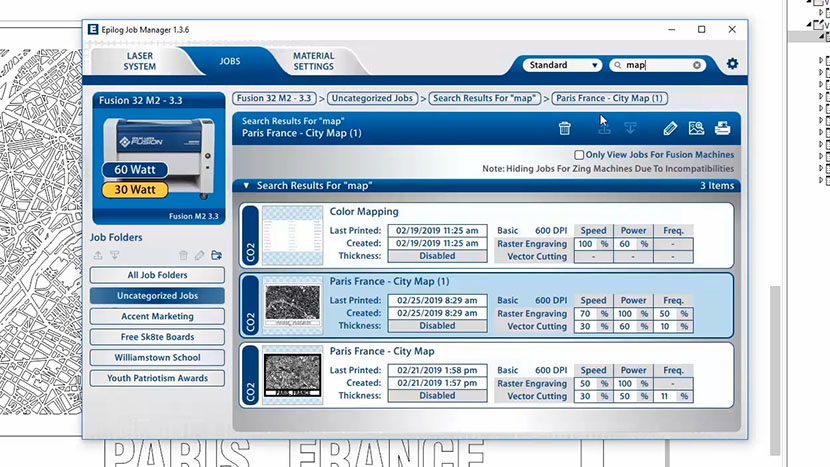This screenshot has height=467, width=830.
Task: Open the Material Settings tab
Action: pyautogui.click(x=313, y=62)
